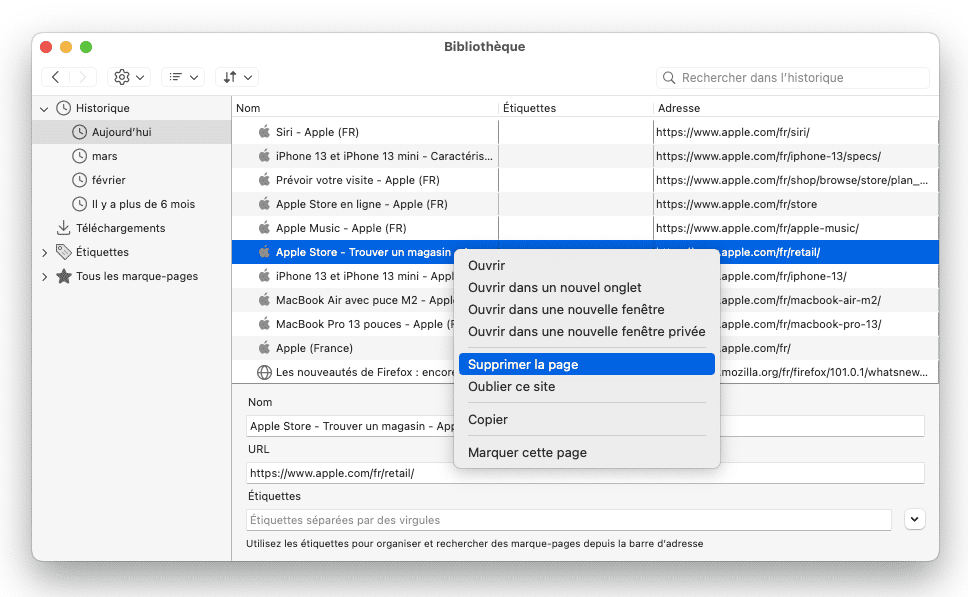The image size is (968, 597).
Task: Select Prévoir votre visite - Apple (FR)
Action: point(585,180)
